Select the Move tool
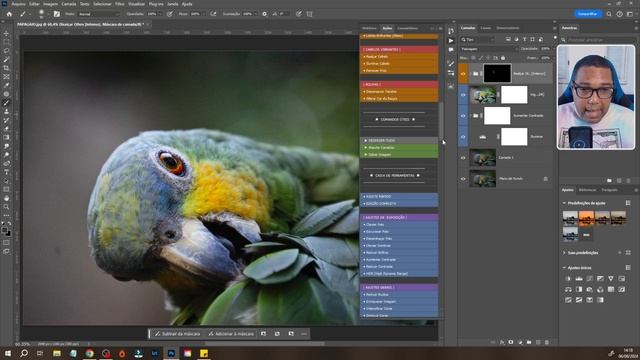This screenshot has height=360, width=640. click(x=6, y=33)
